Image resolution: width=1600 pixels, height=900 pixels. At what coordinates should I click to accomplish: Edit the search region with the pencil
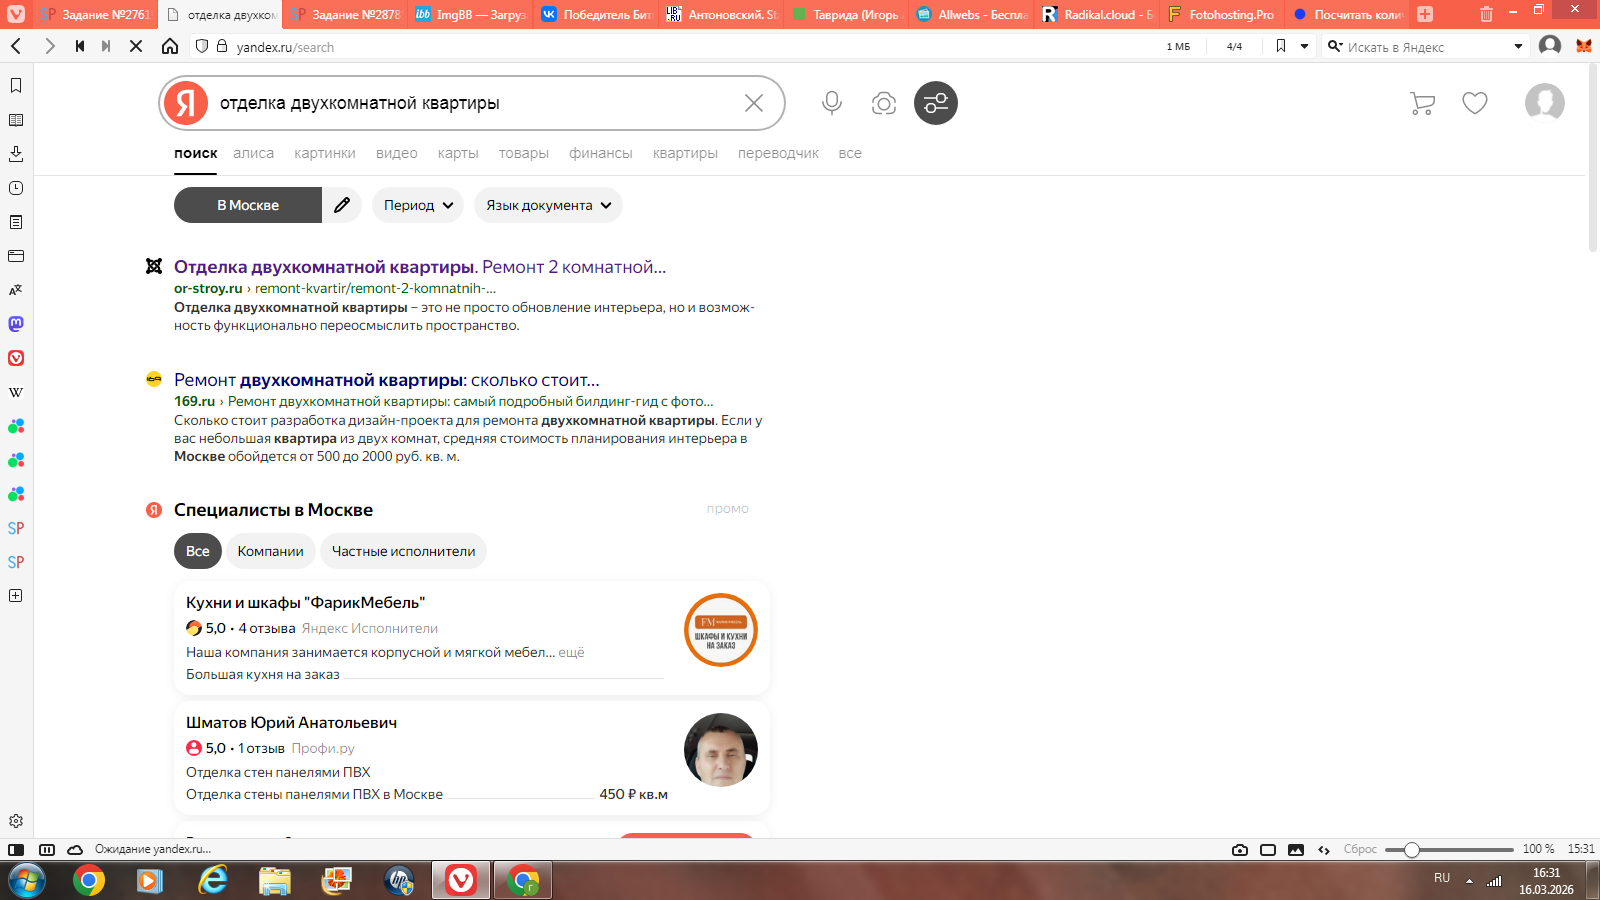[342, 205]
